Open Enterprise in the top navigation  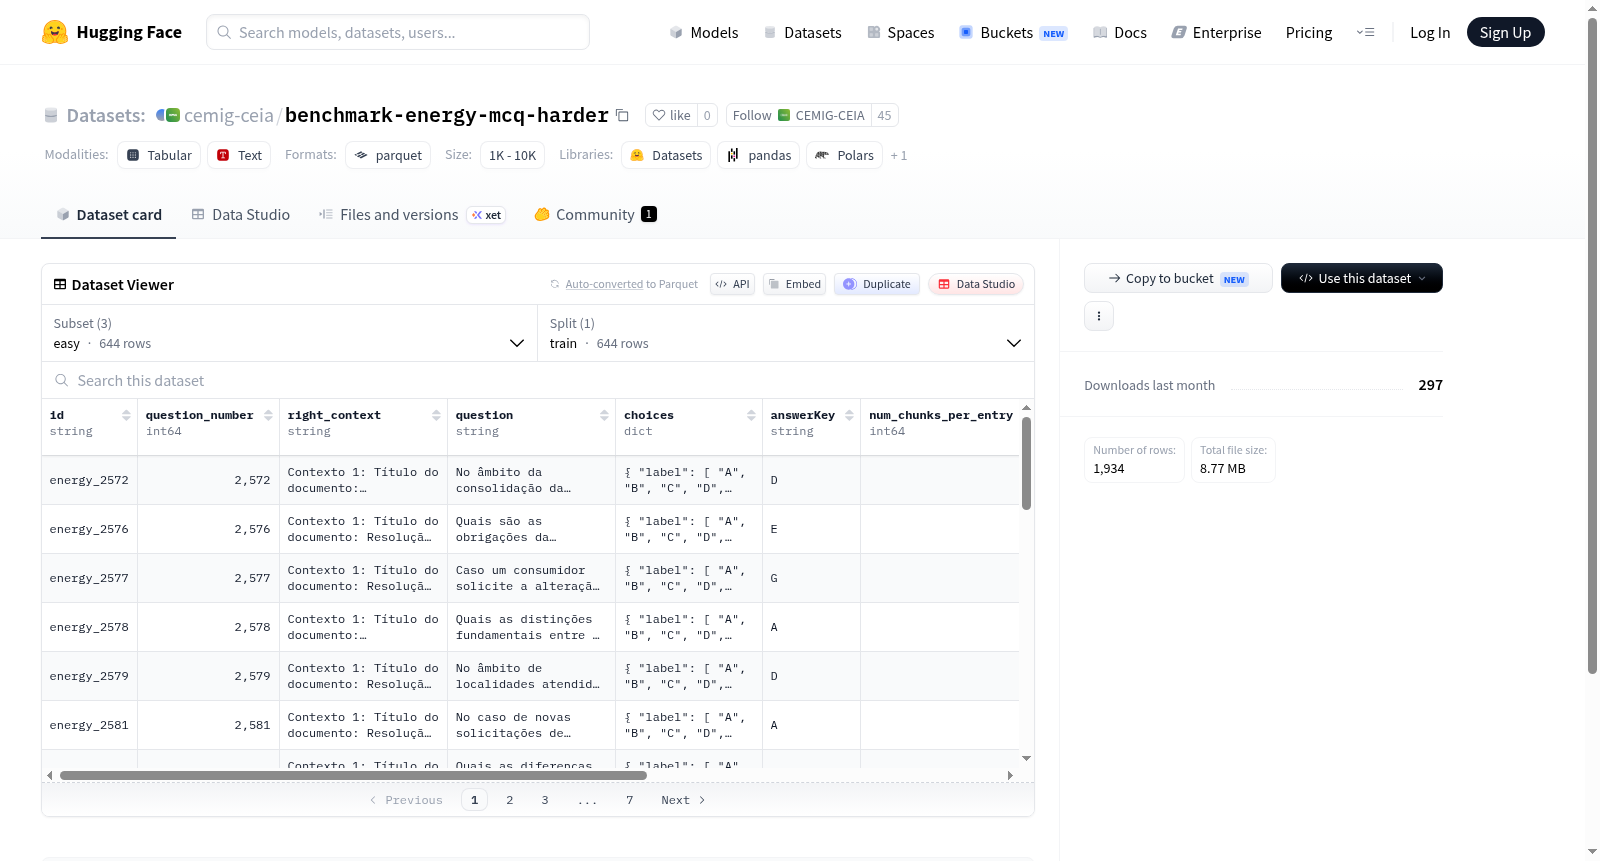pos(1216,33)
